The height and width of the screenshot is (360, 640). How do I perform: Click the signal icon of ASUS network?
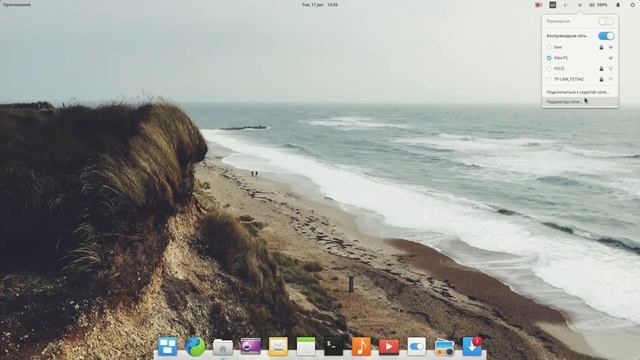pyautogui.click(x=611, y=69)
